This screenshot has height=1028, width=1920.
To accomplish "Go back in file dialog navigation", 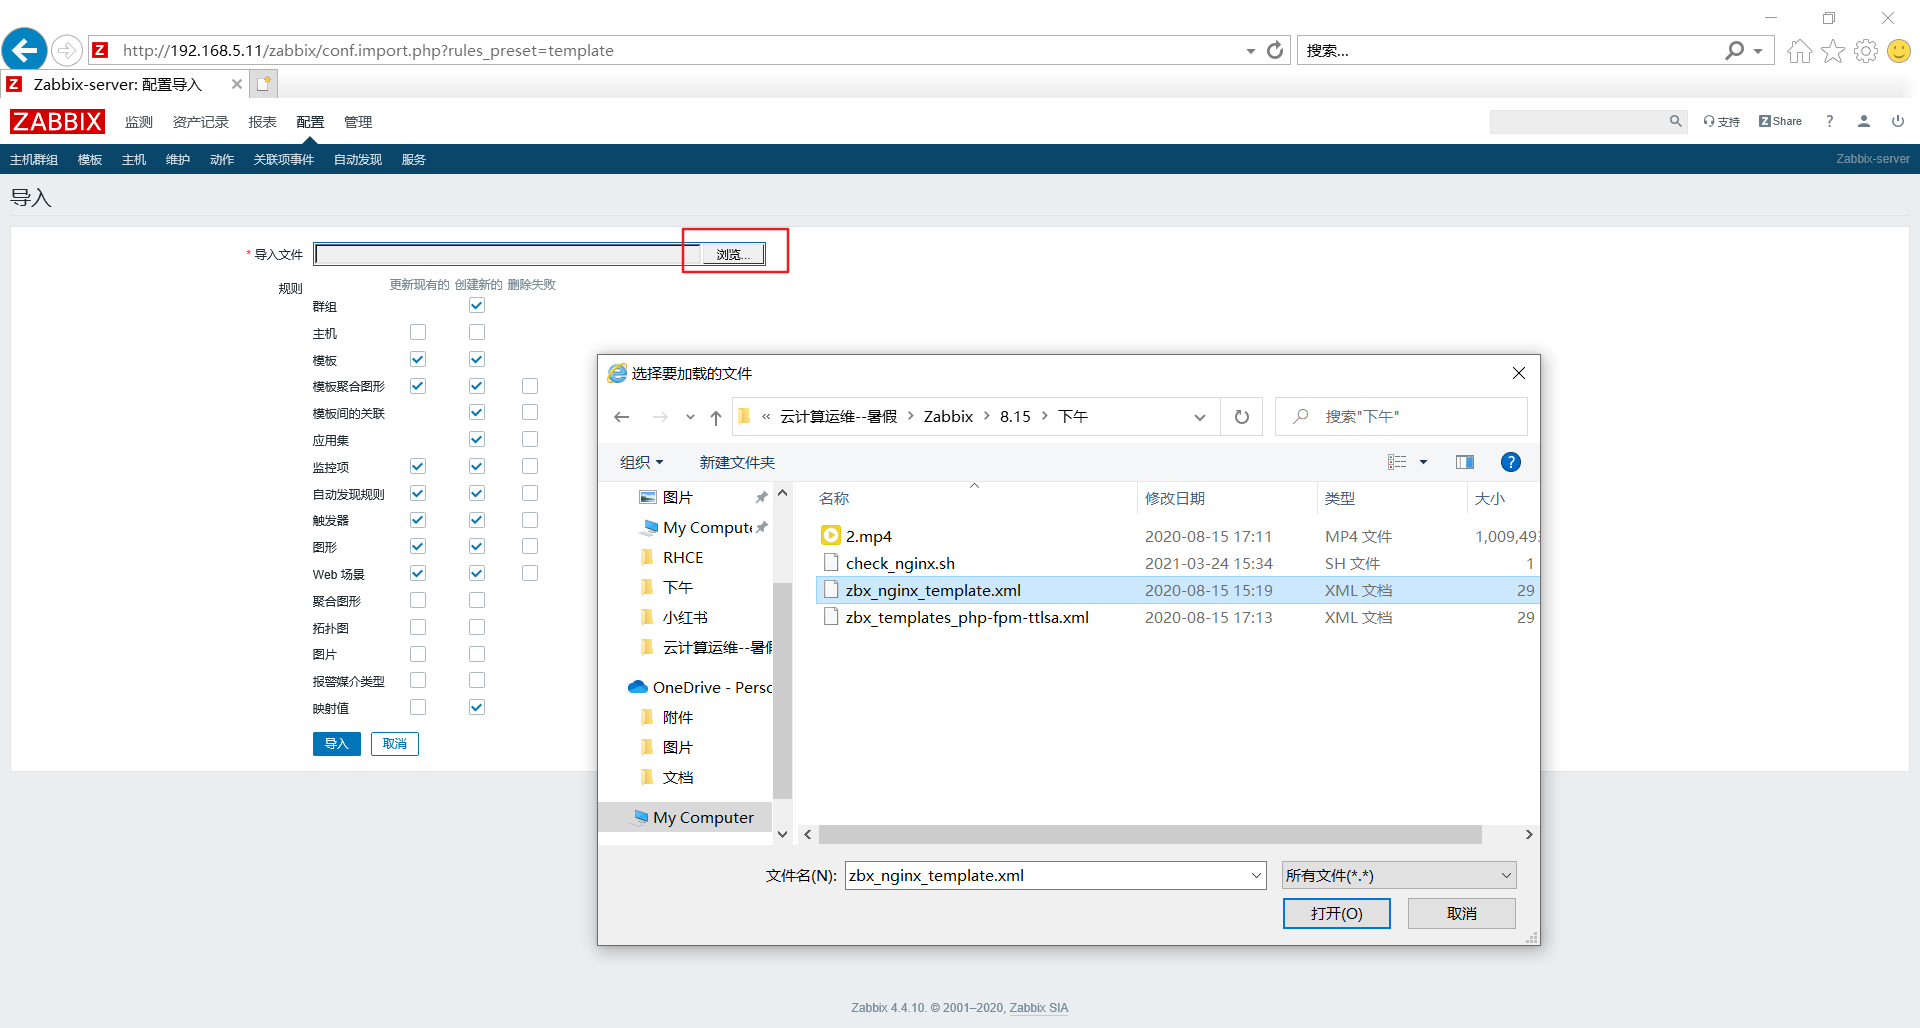I will pos(622,417).
